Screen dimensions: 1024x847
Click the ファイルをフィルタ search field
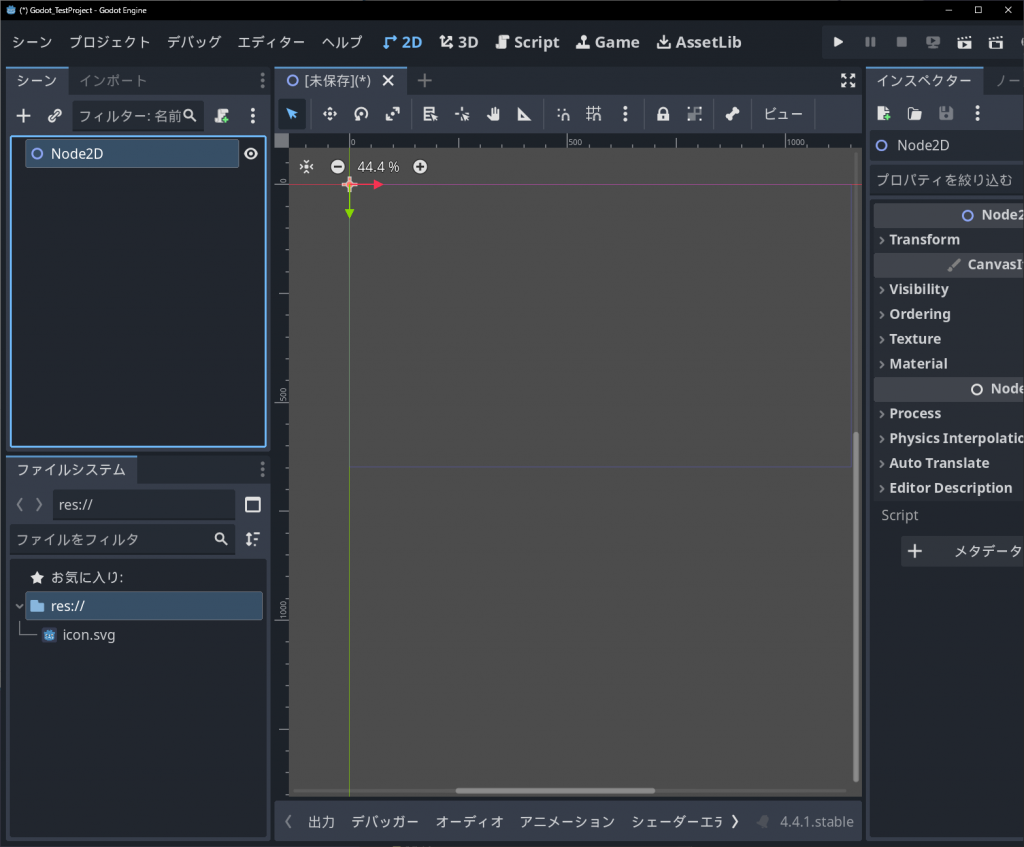click(x=110, y=539)
